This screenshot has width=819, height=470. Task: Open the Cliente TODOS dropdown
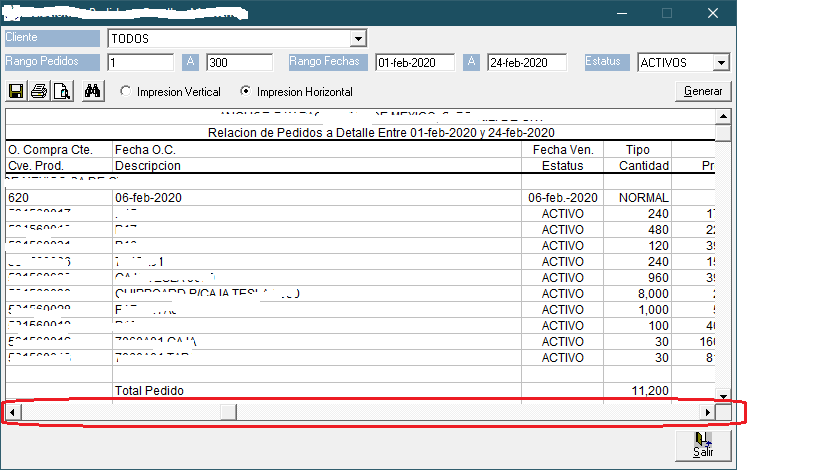358,39
